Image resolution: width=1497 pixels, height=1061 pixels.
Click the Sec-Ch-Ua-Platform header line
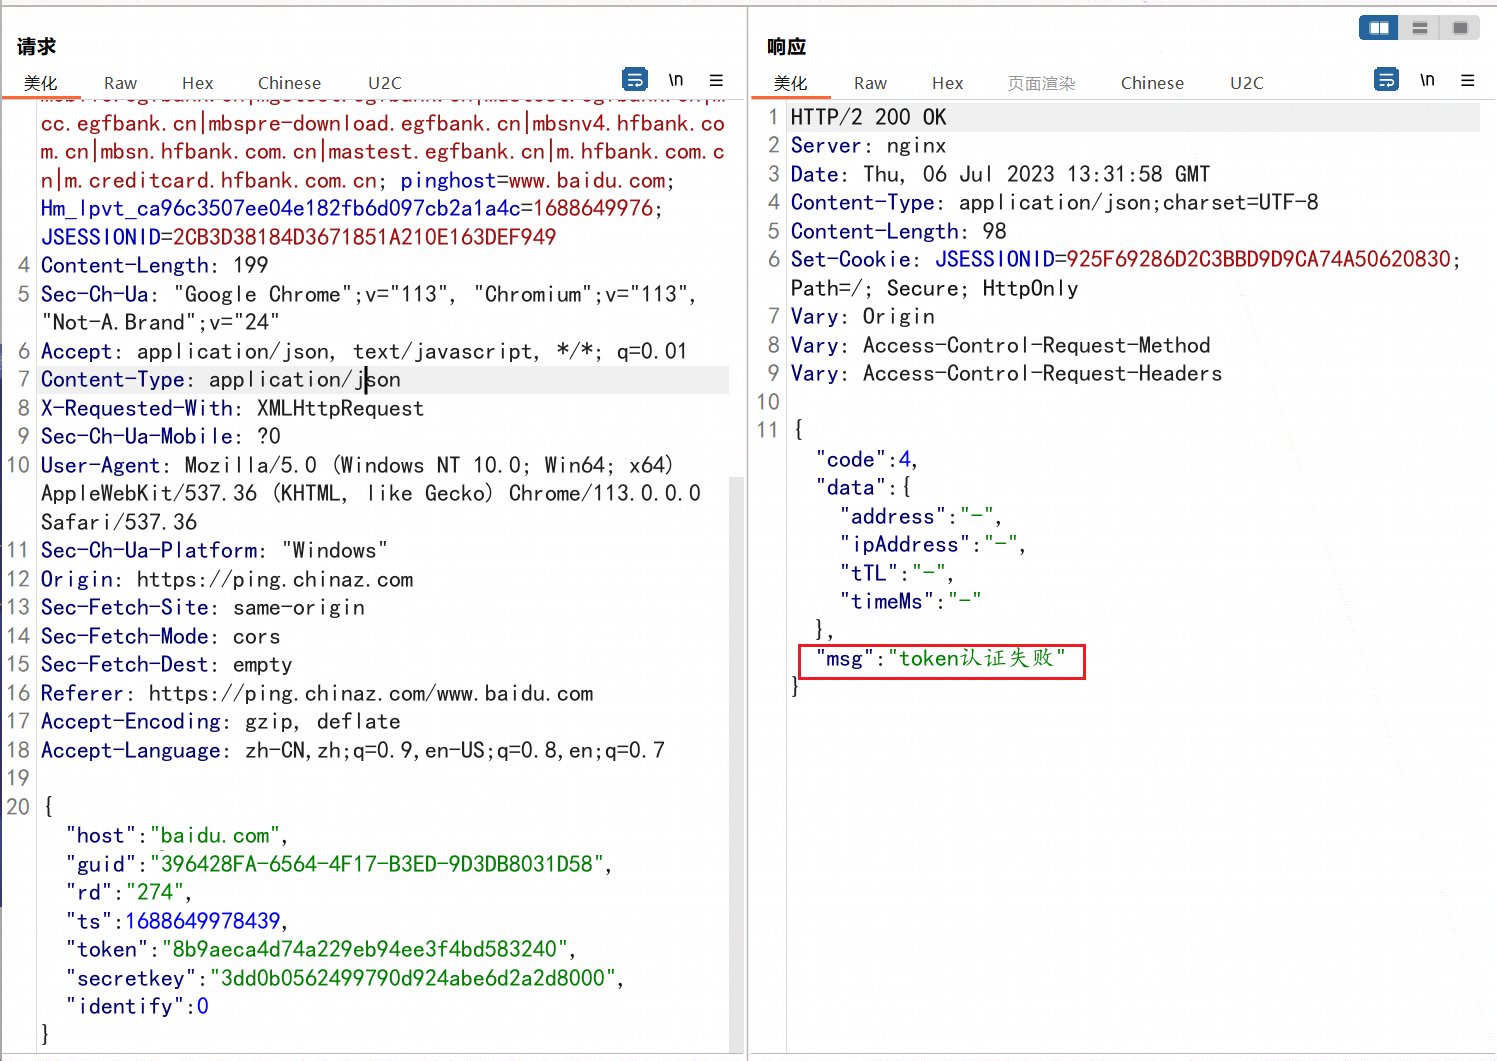pyautogui.click(x=214, y=550)
